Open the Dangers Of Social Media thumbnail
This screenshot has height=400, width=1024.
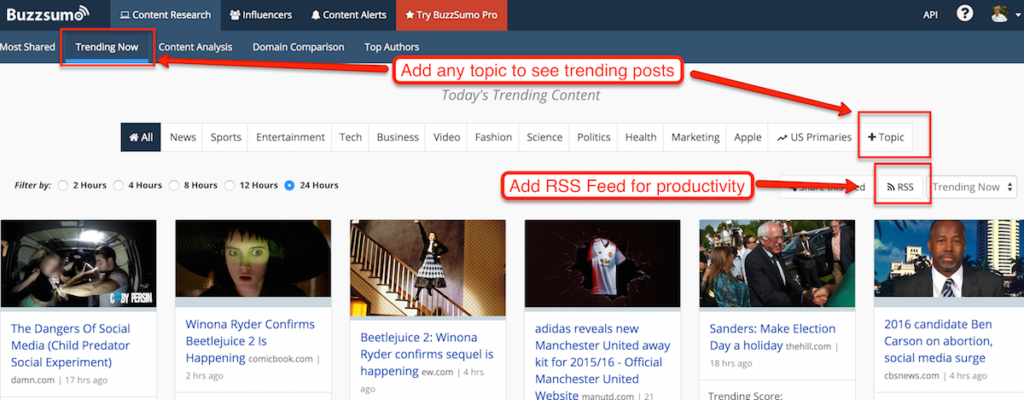78,263
